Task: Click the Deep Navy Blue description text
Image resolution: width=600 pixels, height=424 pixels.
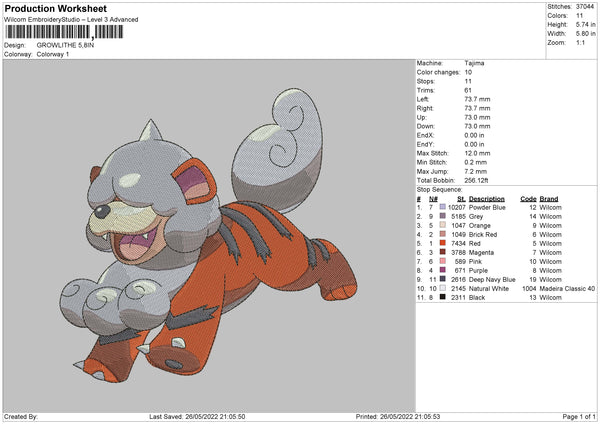Action: coord(492,279)
